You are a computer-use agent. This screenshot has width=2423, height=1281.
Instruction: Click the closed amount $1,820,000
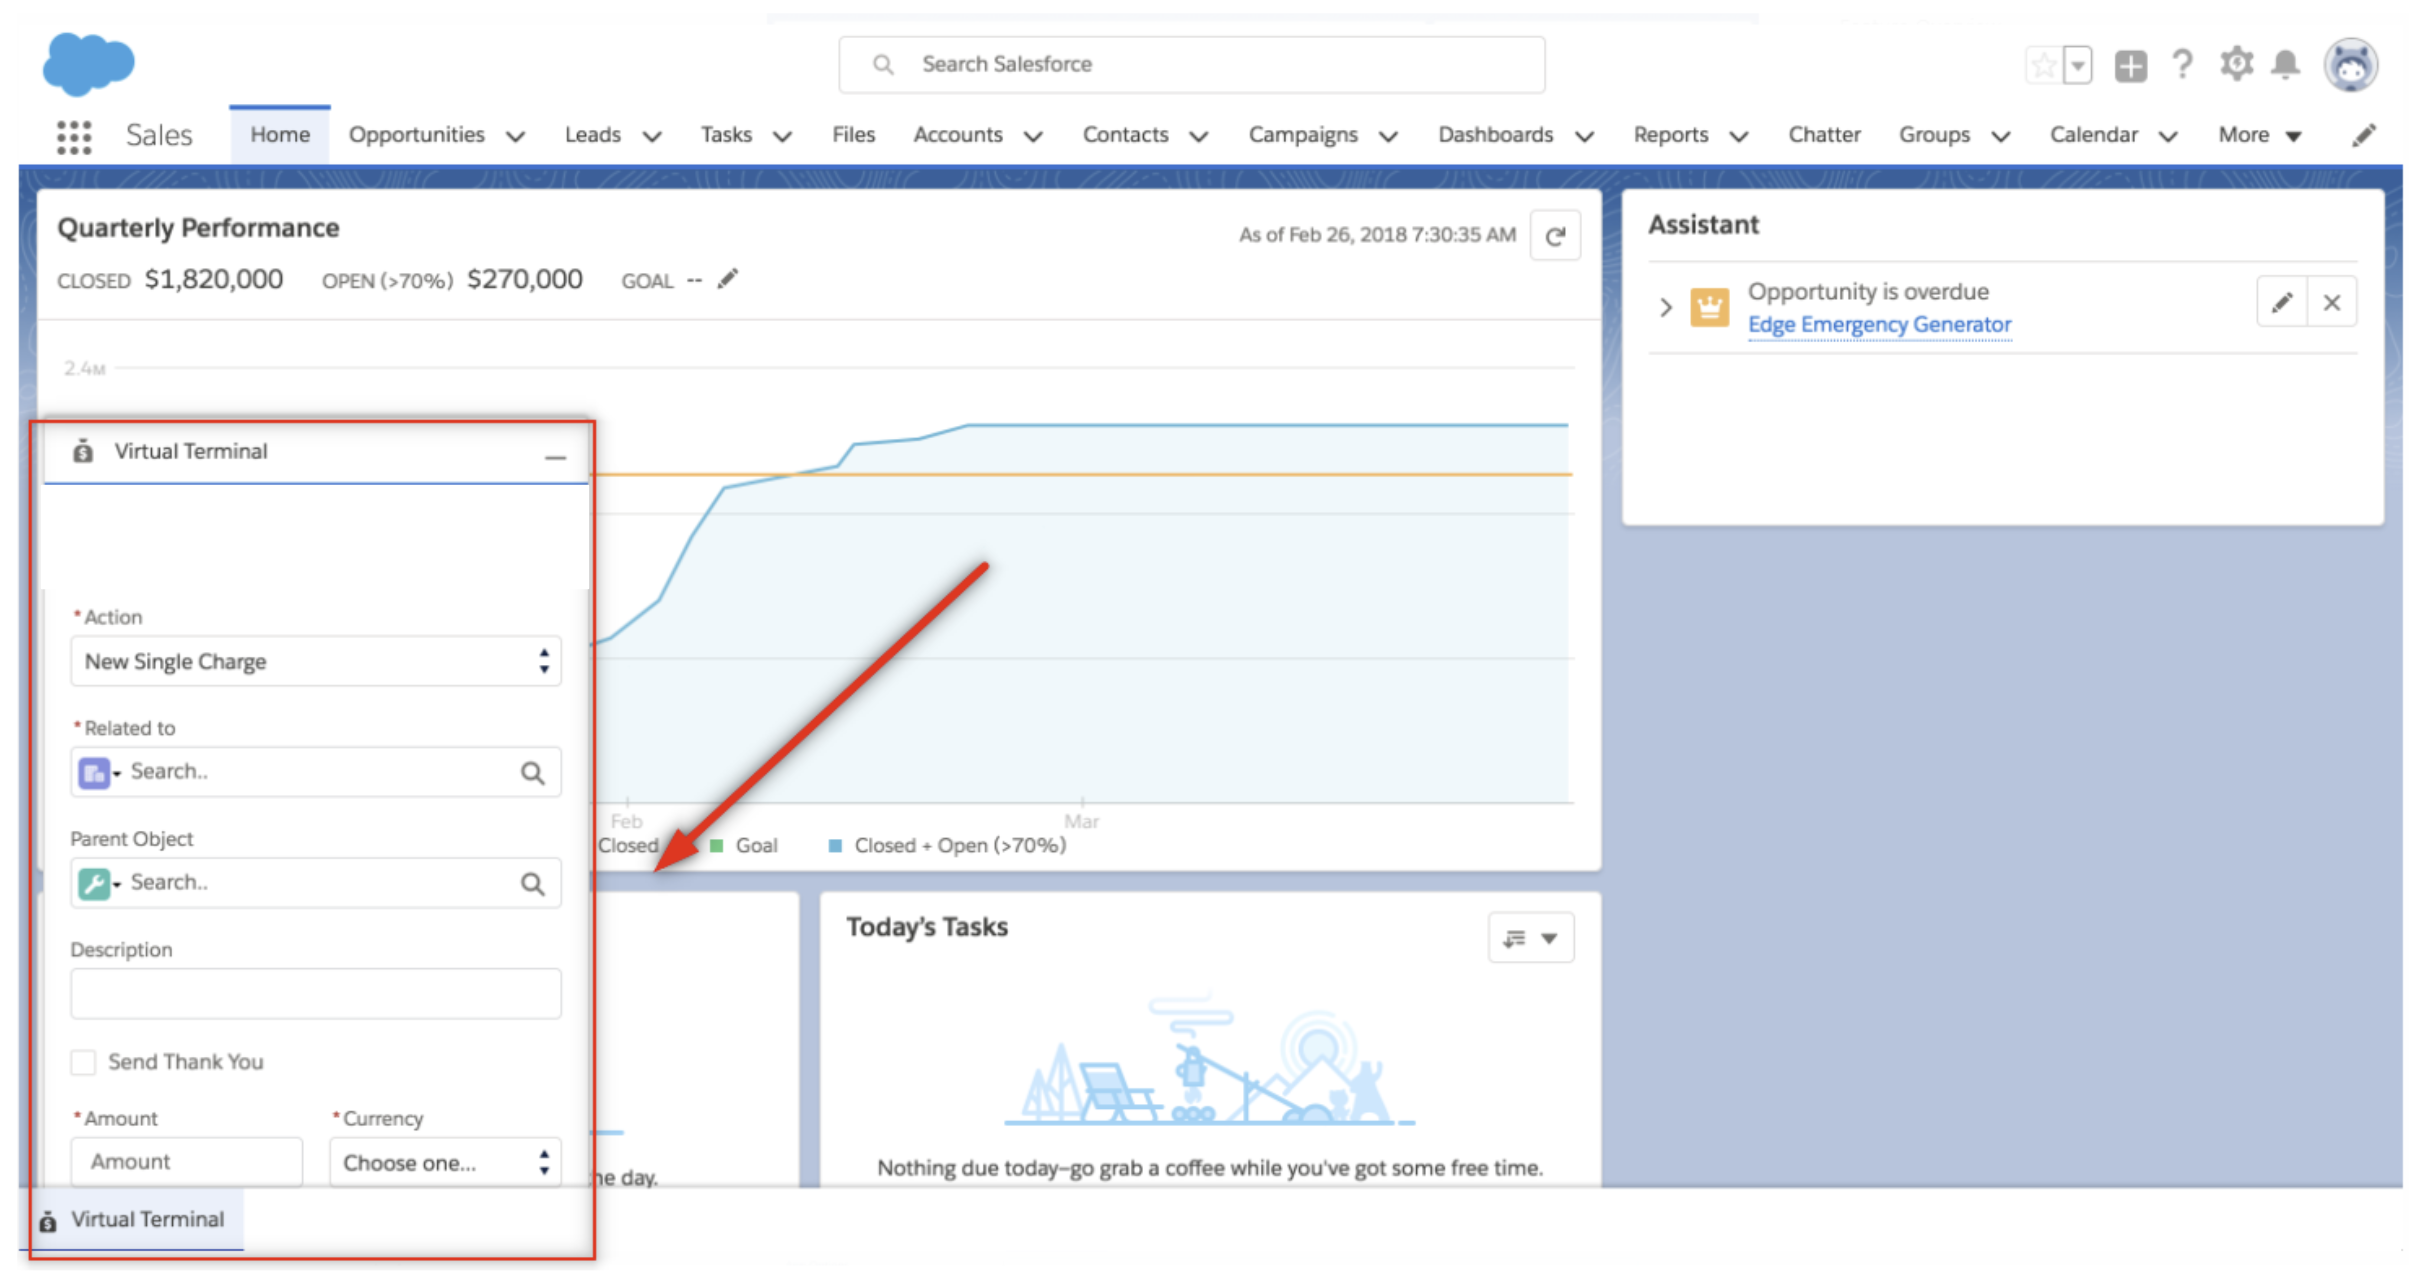214,279
